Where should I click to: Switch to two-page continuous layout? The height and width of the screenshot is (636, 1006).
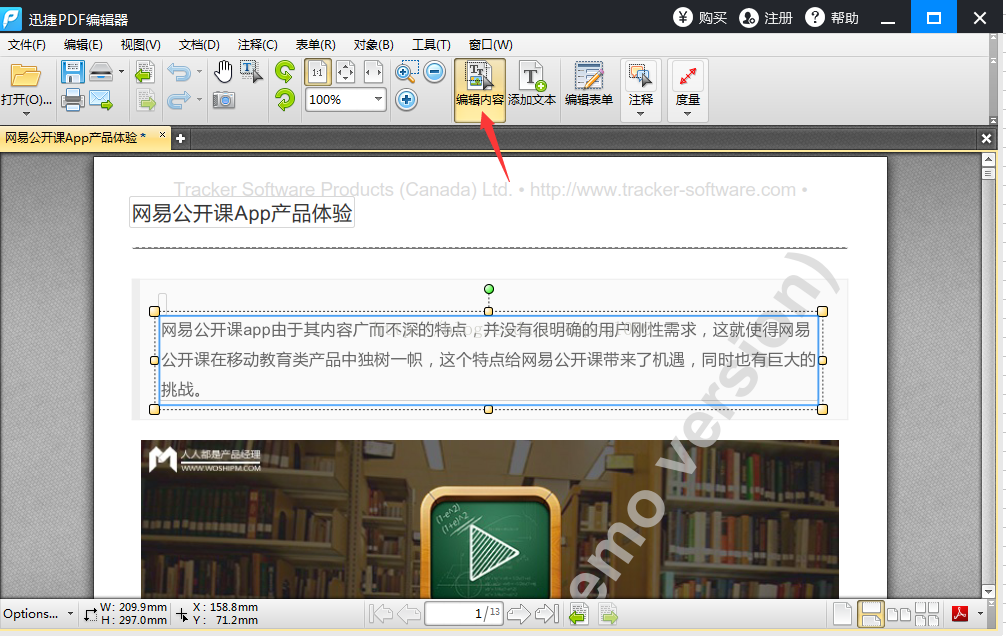pos(927,614)
